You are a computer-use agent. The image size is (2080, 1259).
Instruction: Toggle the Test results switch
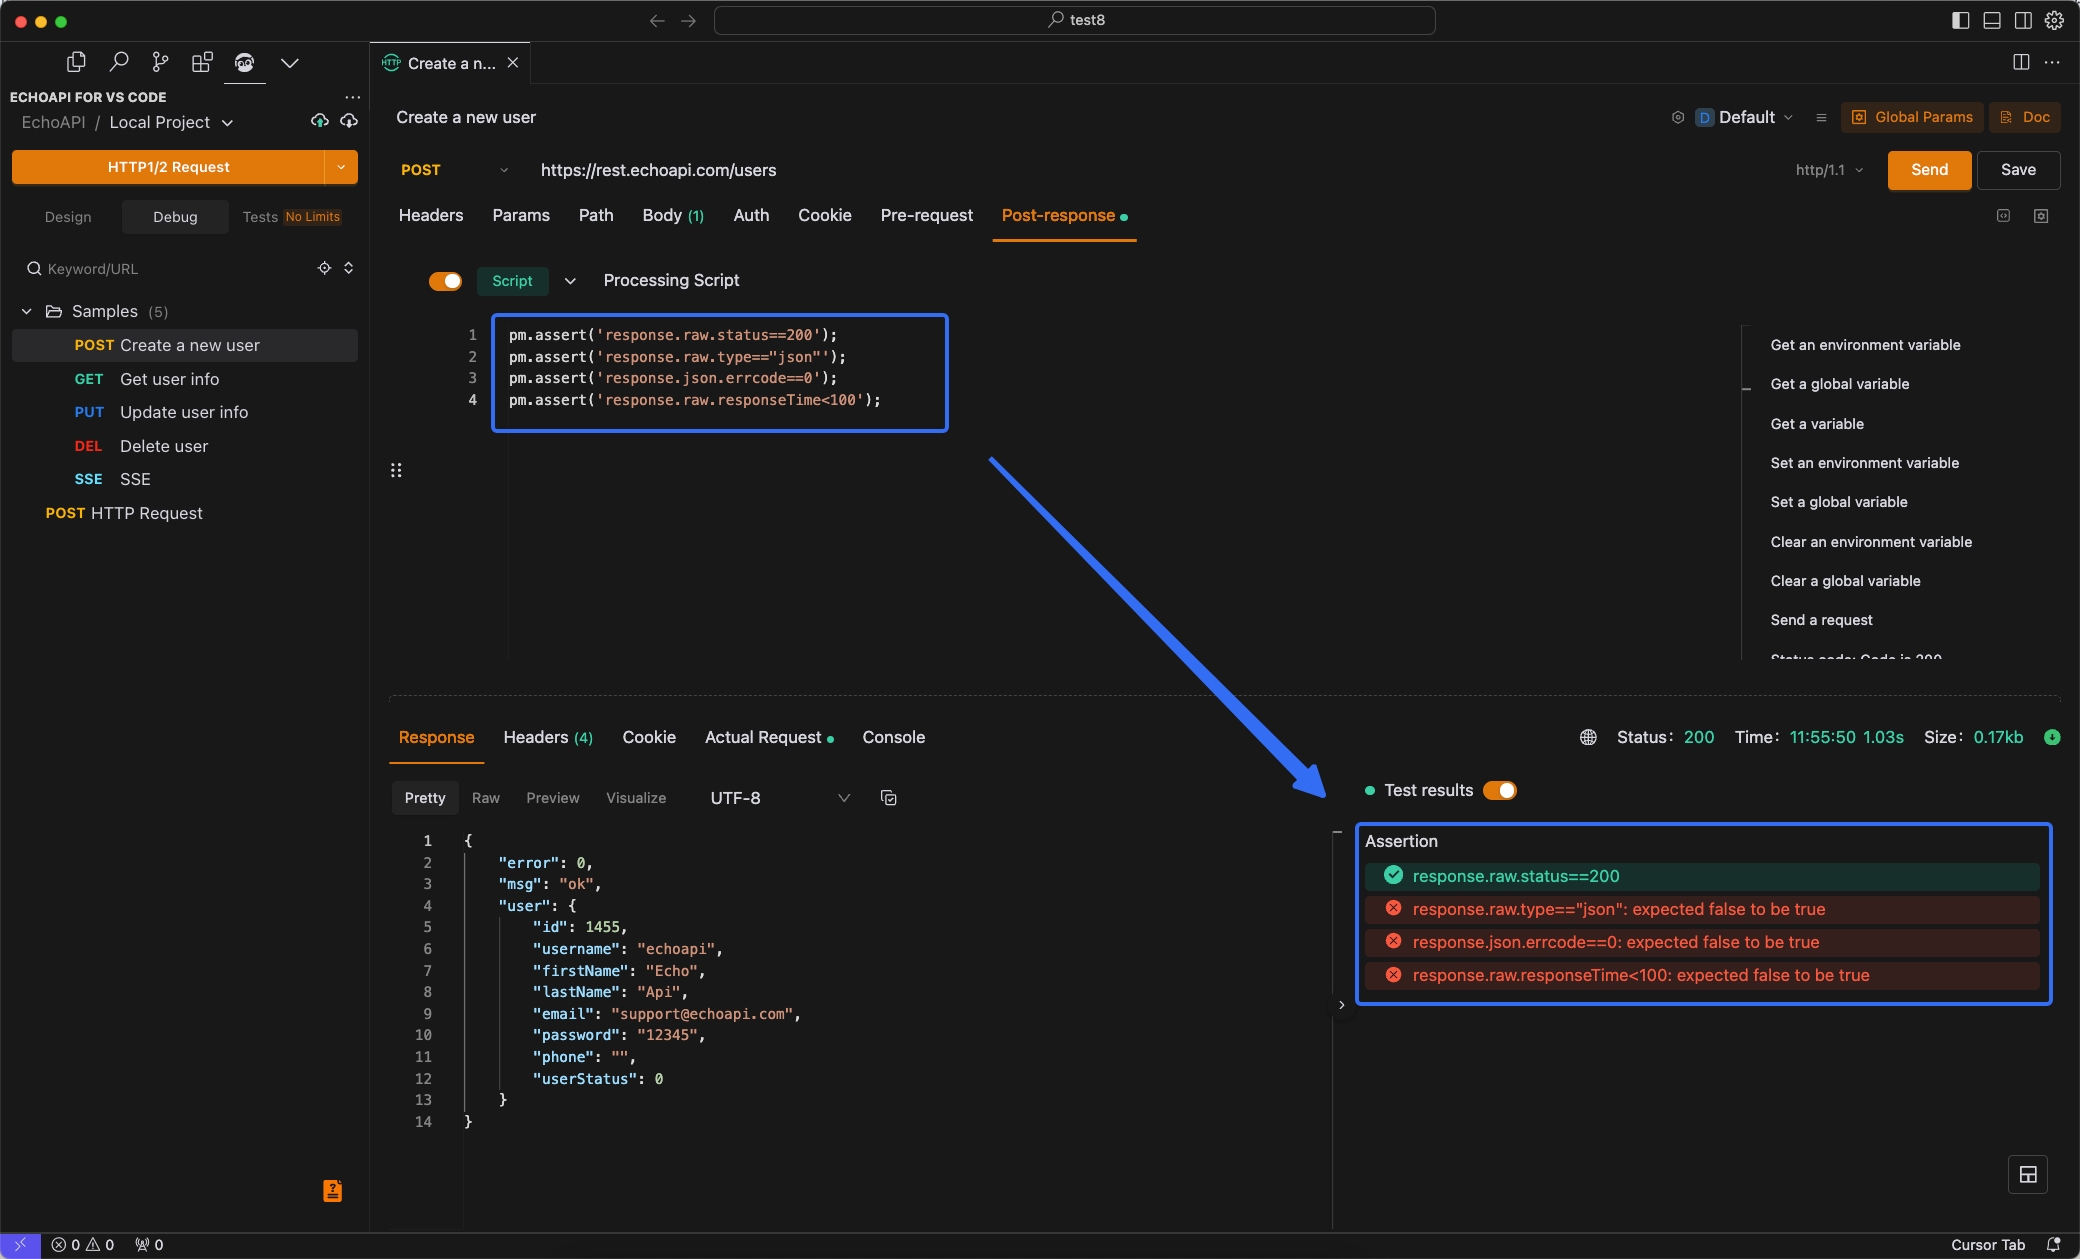1499,790
